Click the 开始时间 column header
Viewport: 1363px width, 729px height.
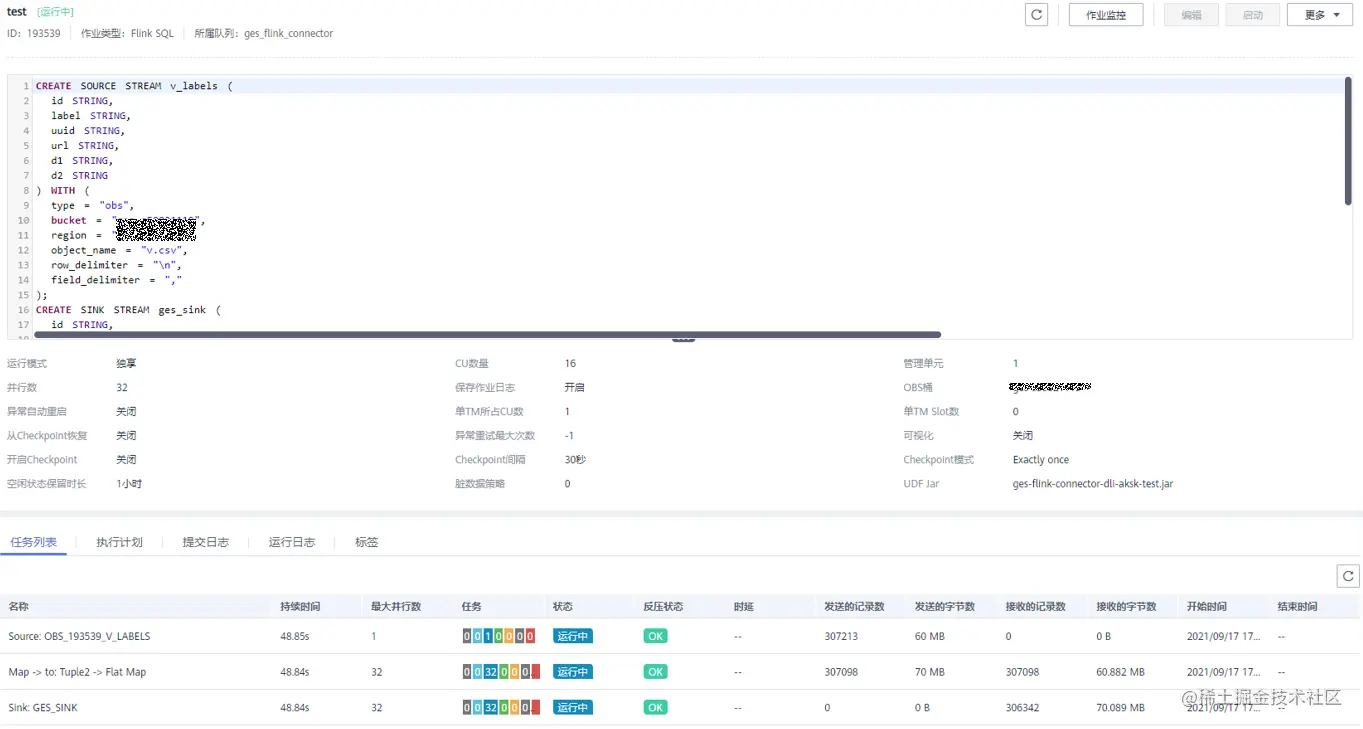click(x=1207, y=606)
